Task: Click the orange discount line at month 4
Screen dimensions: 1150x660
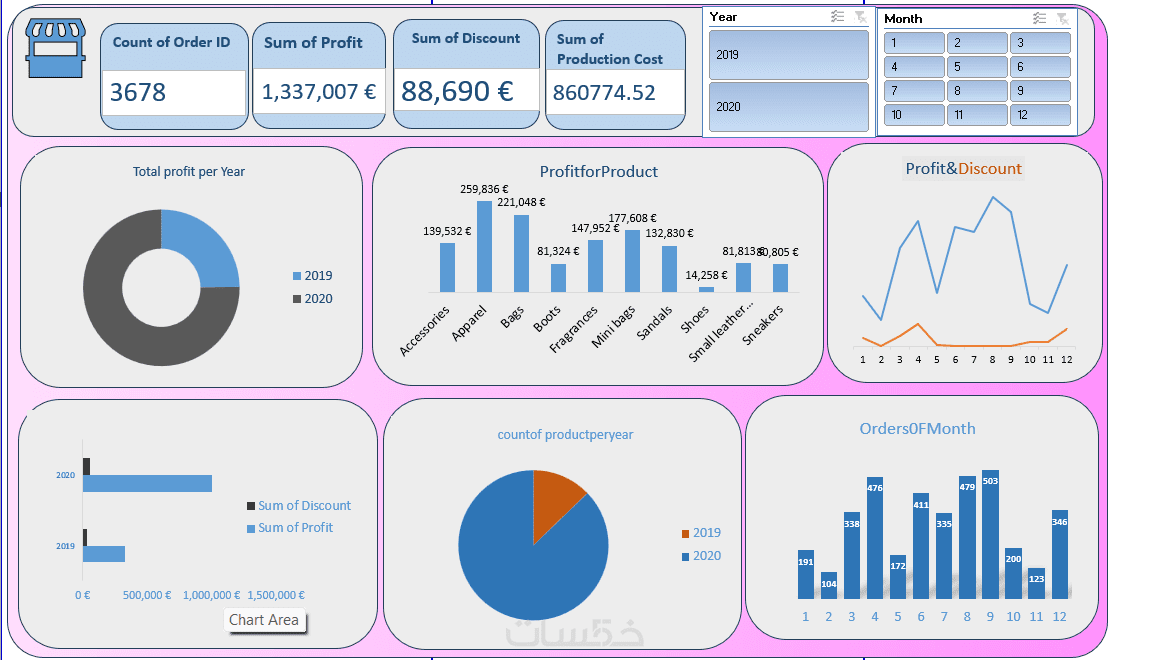Action: (918, 324)
